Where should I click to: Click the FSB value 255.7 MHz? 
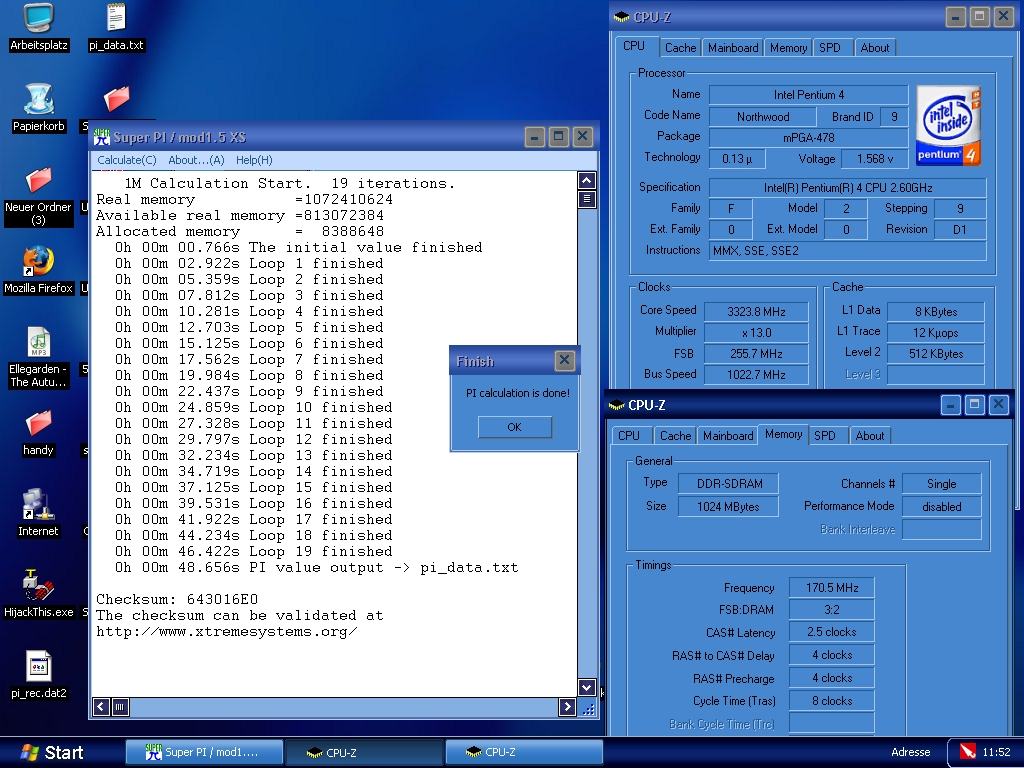tap(756, 354)
